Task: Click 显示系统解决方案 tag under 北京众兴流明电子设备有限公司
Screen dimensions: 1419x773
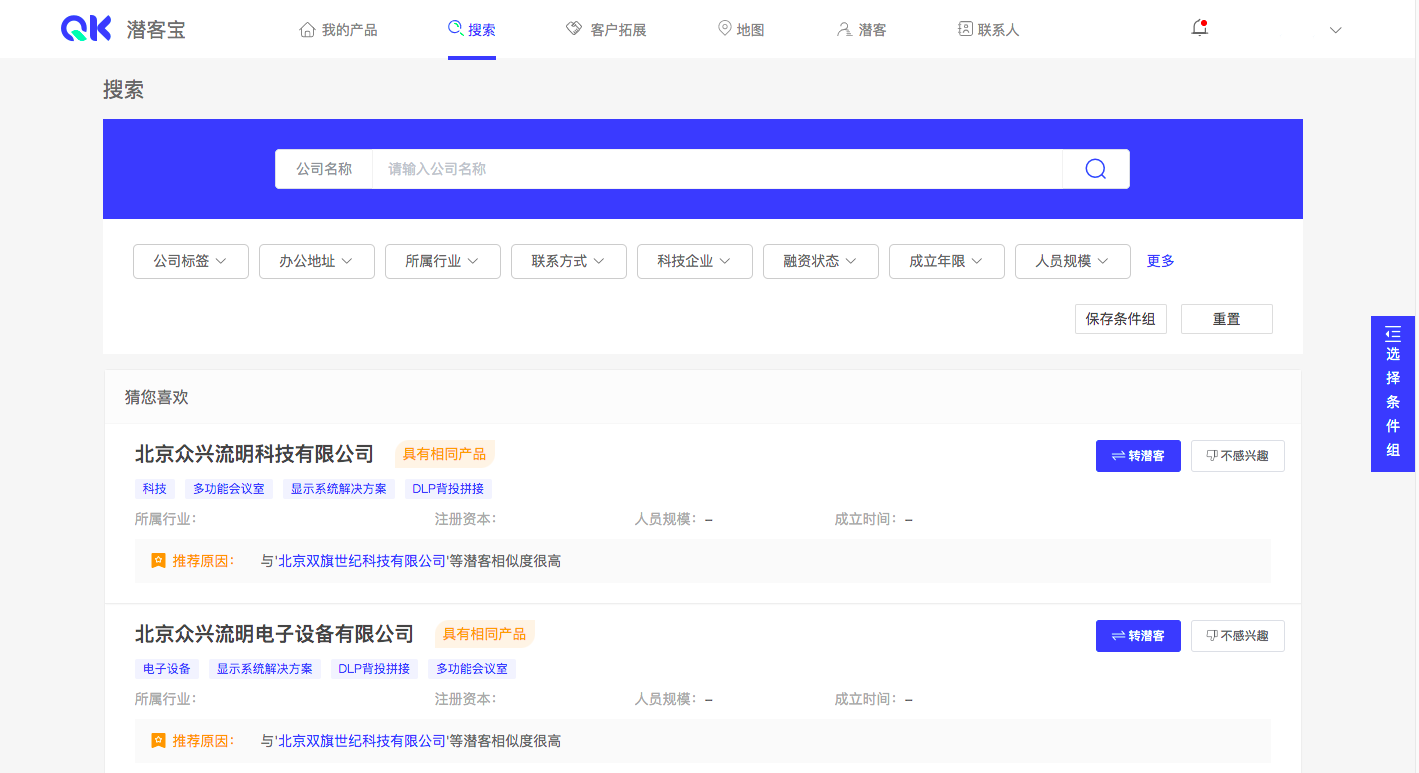Action: [x=265, y=669]
